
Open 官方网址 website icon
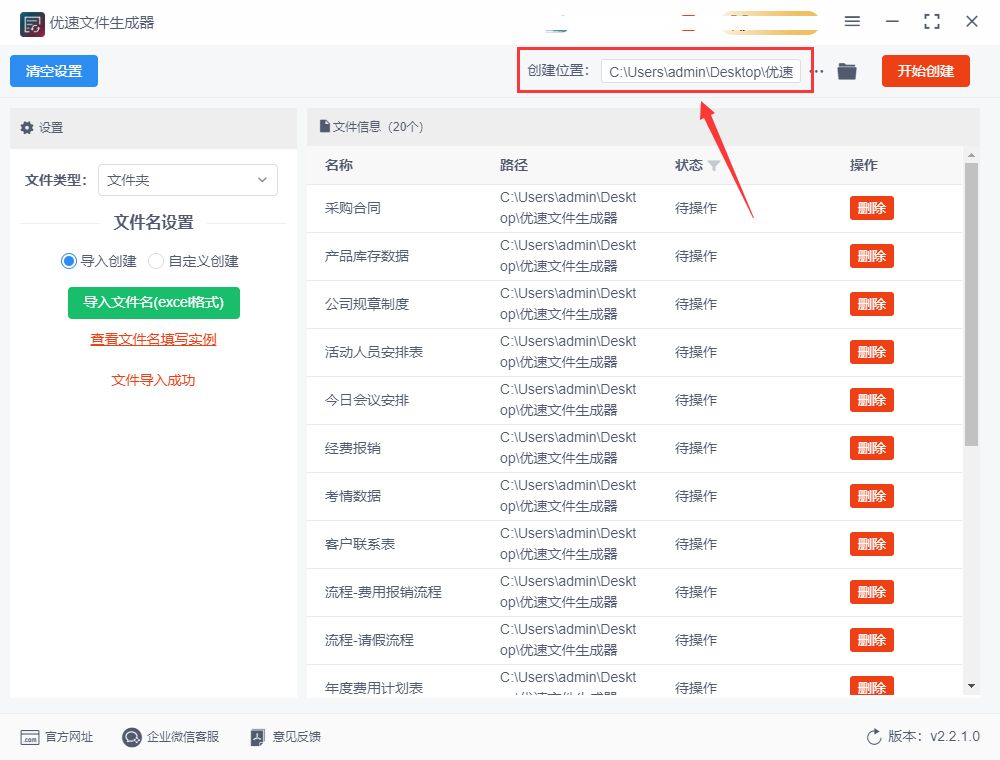tap(30, 737)
